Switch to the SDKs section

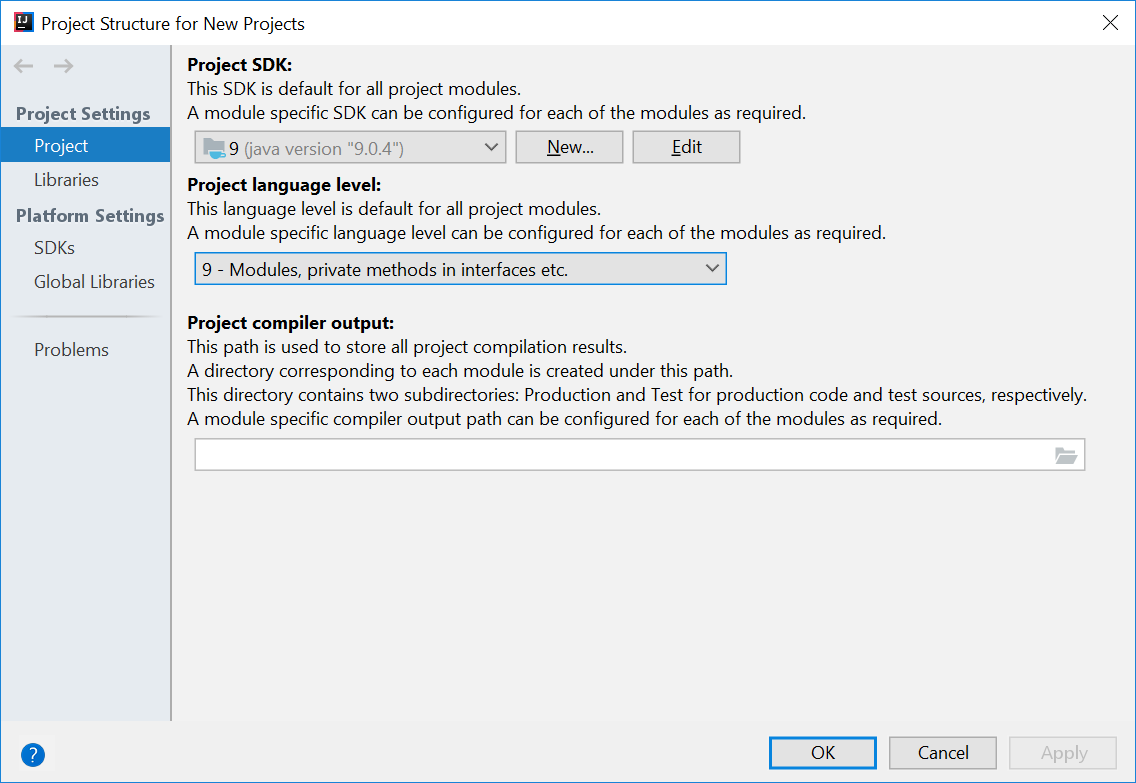click(53, 247)
